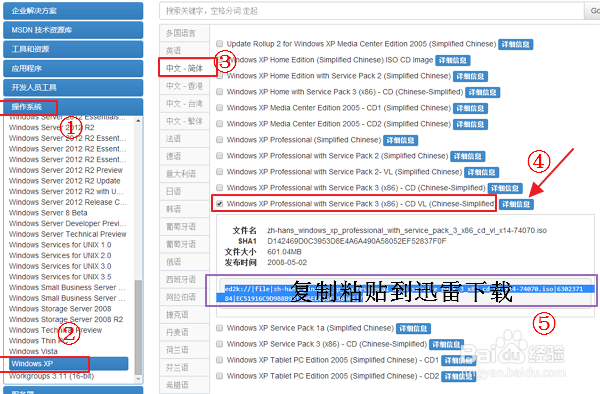Switch to the 韩语 language tab
Screen dimensions: 600x394
(x=184, y=209)
